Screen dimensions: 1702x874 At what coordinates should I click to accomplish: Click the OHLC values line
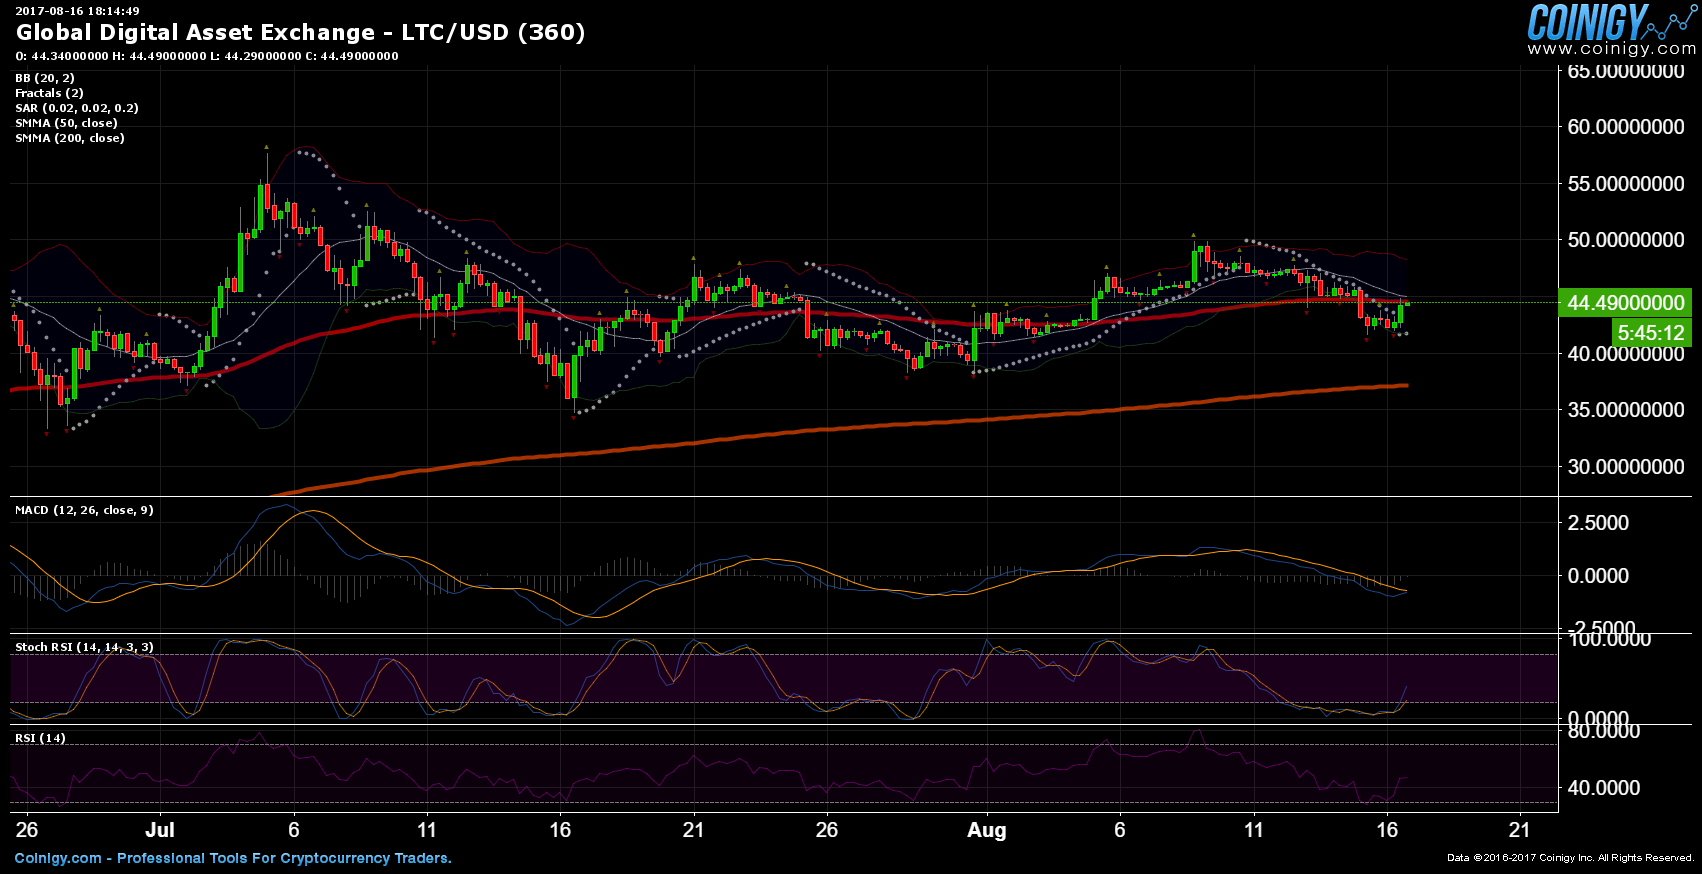pos(206,56)
